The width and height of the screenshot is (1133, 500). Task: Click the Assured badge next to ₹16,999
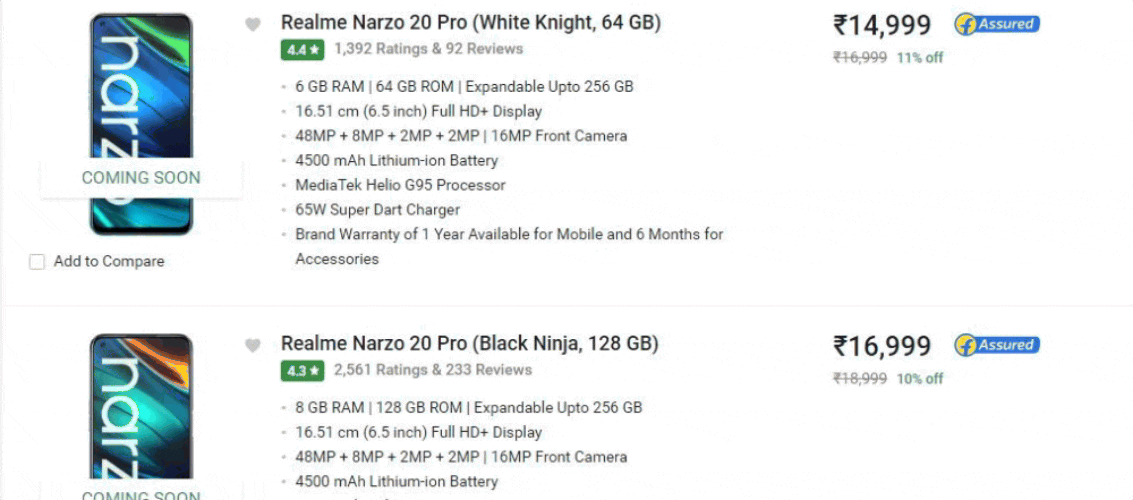pos(996,345)
